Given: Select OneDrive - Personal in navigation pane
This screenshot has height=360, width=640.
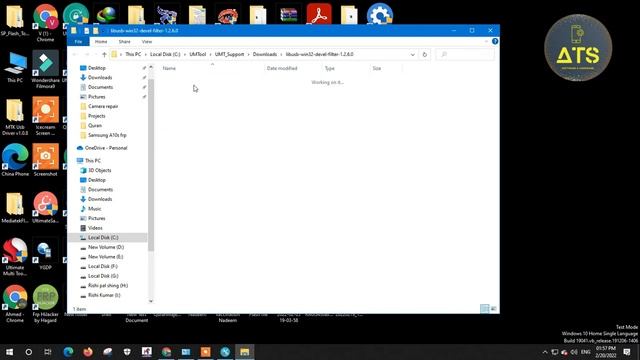Looking at the screenshot, I should (106, 148).
